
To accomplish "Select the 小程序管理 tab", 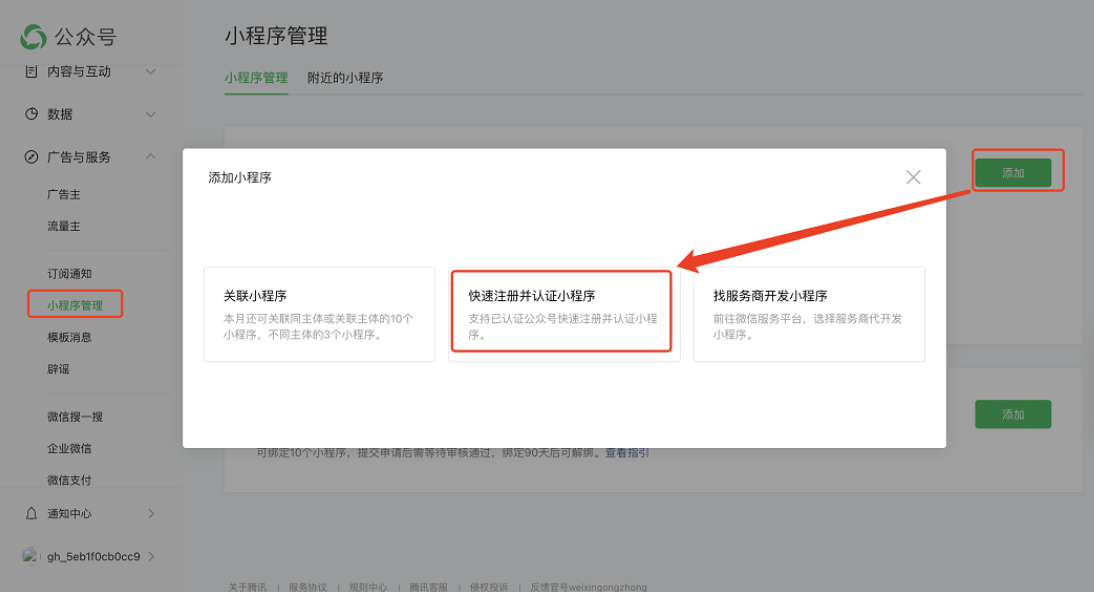I will (x=256, y=78).
